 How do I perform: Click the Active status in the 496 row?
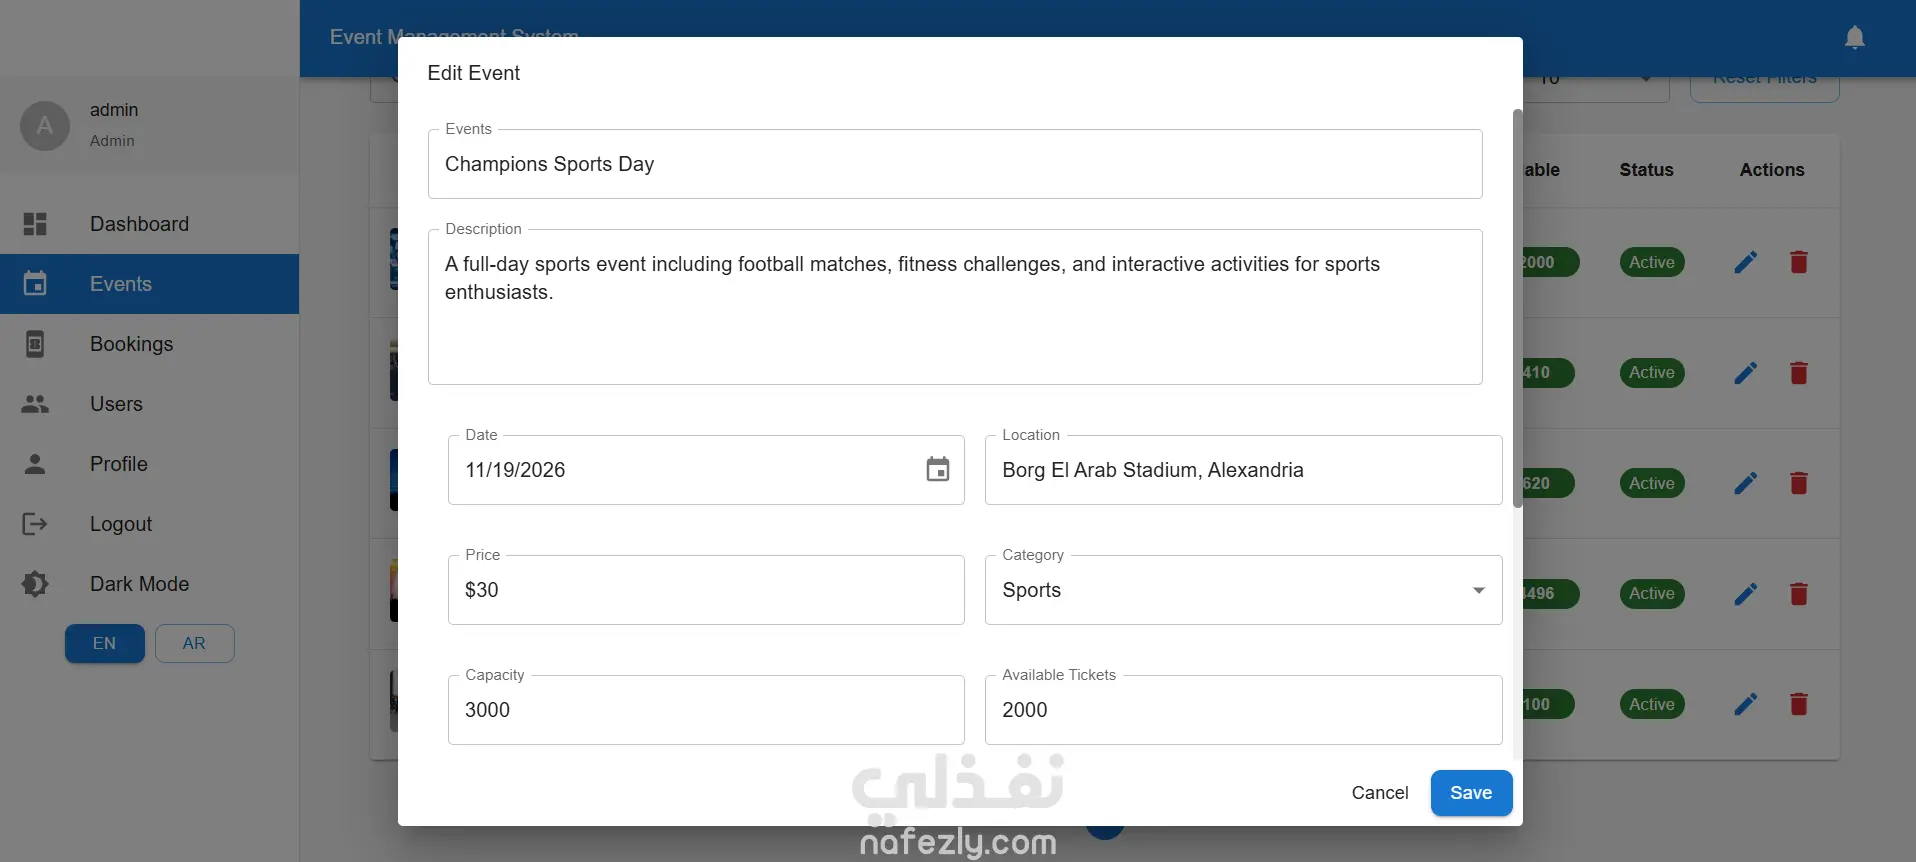(1652, 594)
